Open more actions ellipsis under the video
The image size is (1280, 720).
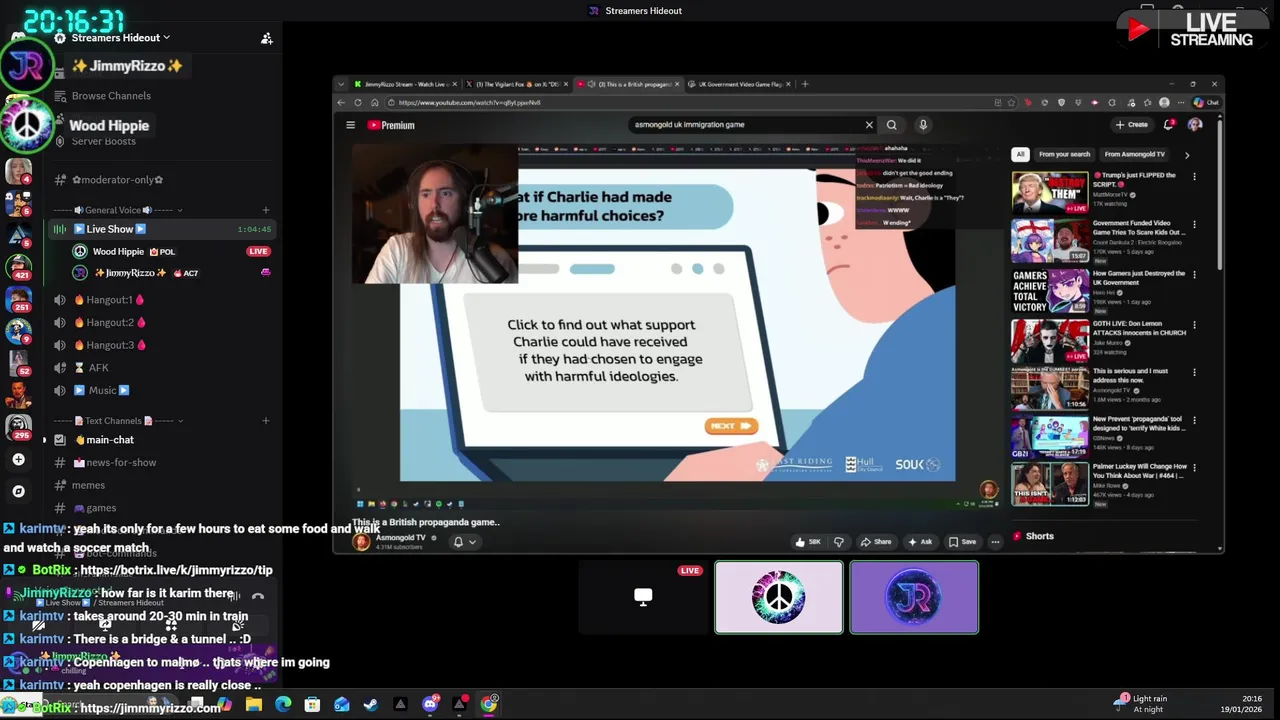point(995,542)
